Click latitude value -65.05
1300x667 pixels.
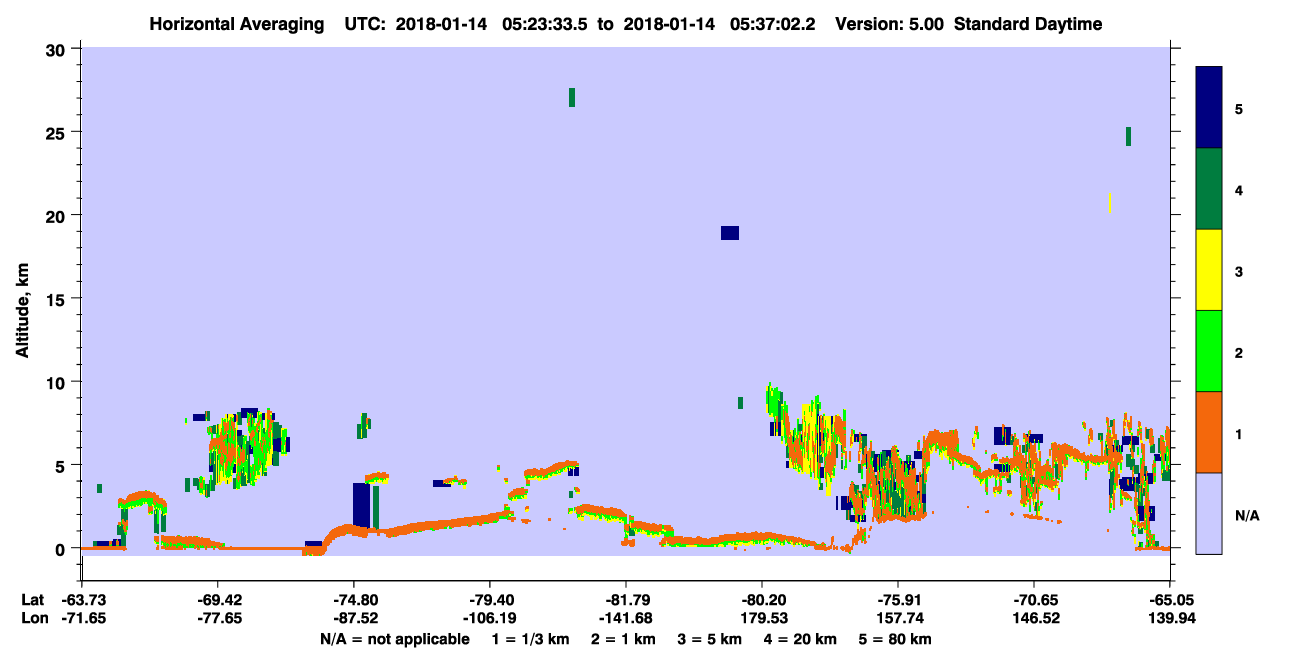tap(1170, 600)
